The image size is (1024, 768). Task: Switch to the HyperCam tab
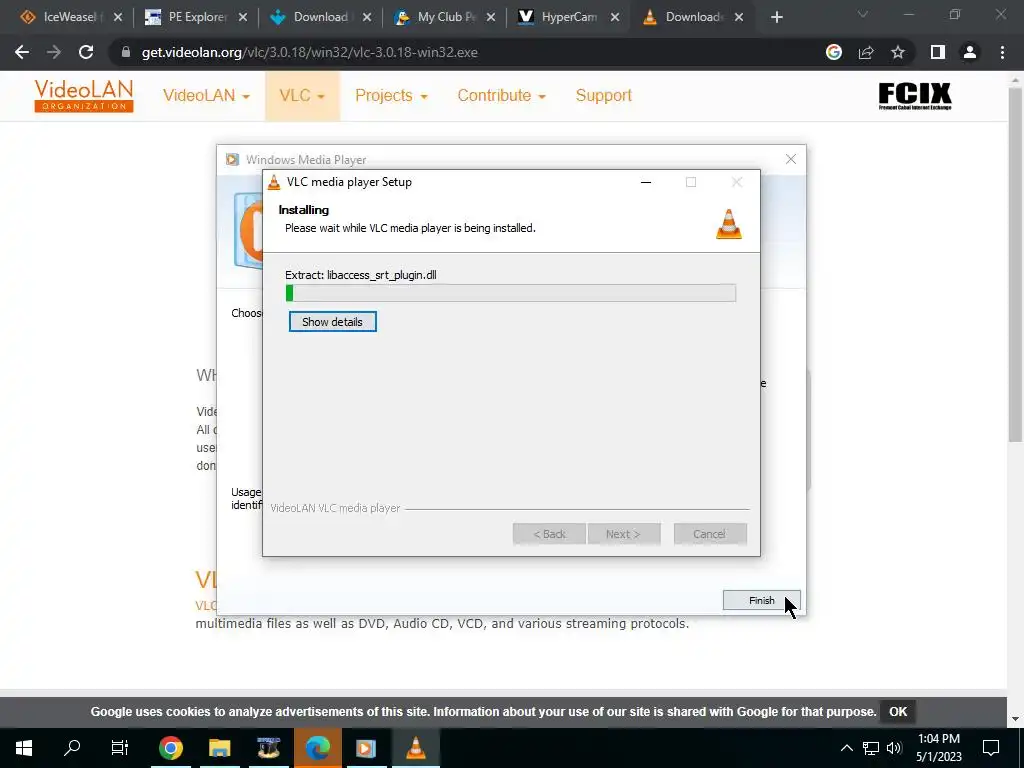tap(568, 18)
